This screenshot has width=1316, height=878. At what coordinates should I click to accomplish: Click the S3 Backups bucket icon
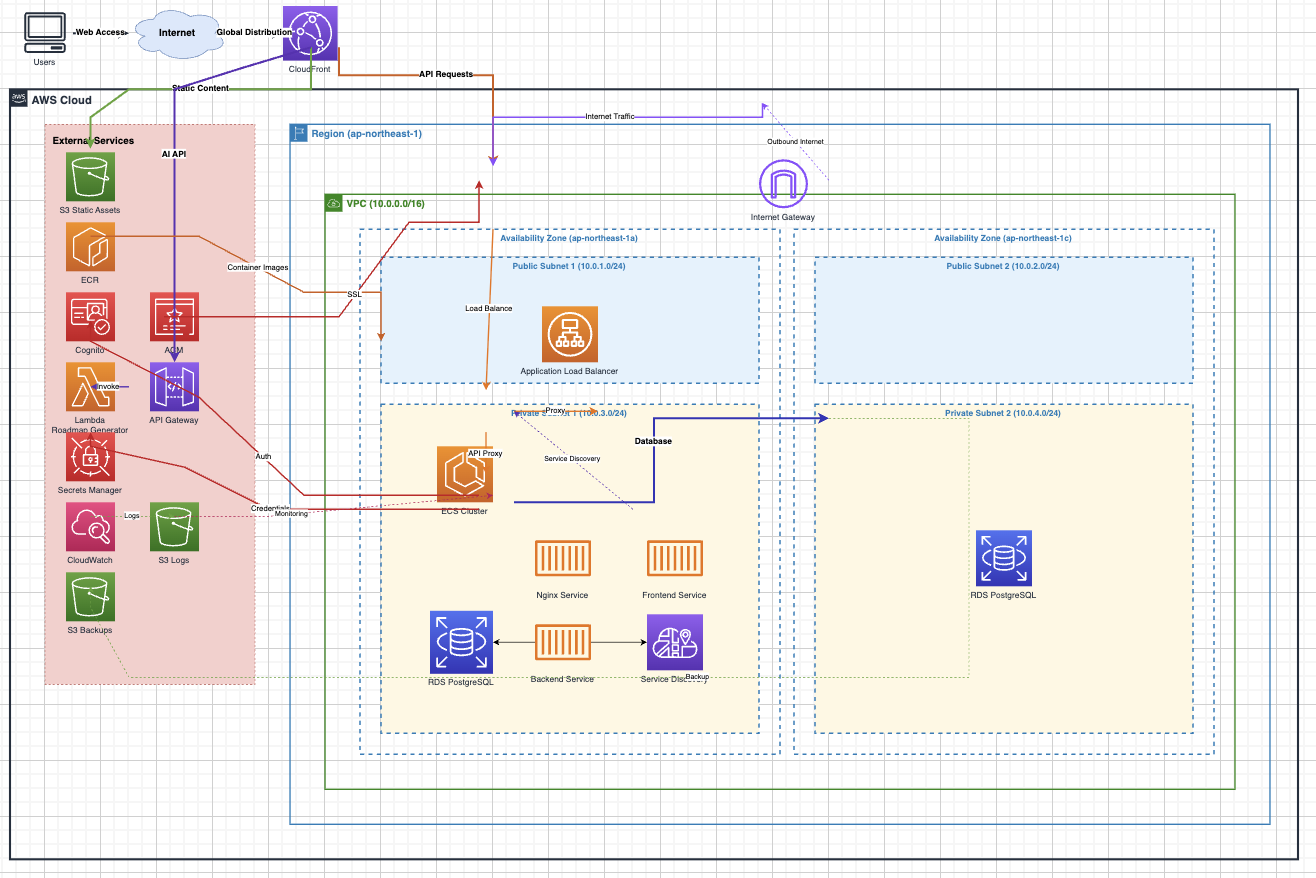point(91,597)
